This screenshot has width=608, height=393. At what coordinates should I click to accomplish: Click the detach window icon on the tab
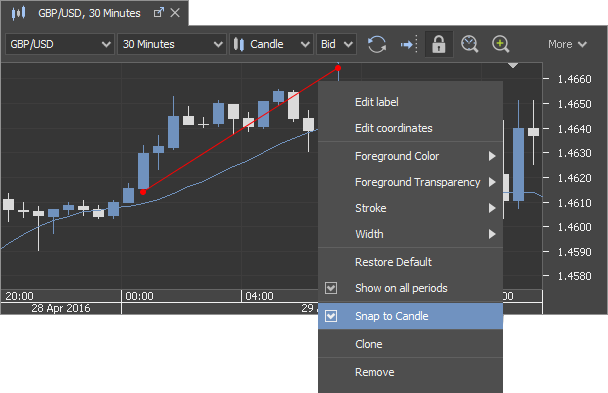pyautogui.click(x=159, y=13)
